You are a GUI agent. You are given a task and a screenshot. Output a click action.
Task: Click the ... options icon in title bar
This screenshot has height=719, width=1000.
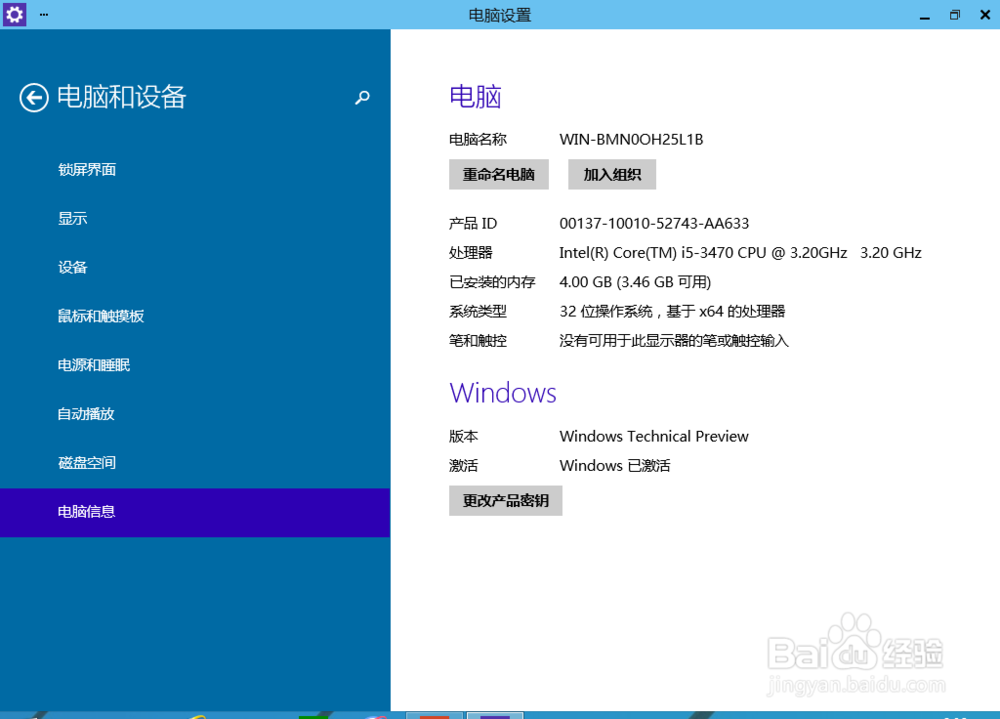click(x=42, y=14)
